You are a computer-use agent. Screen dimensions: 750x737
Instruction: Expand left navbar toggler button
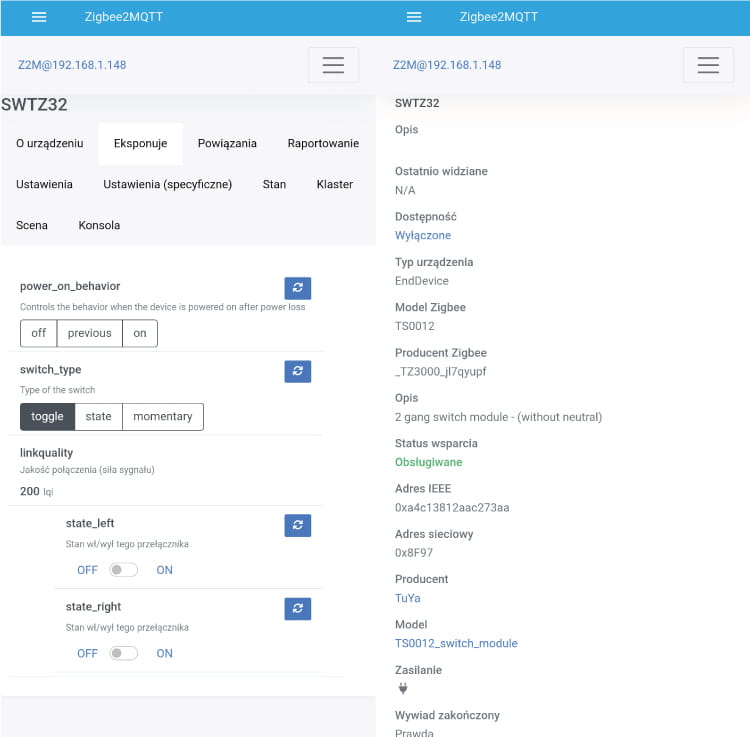[333, 65]
